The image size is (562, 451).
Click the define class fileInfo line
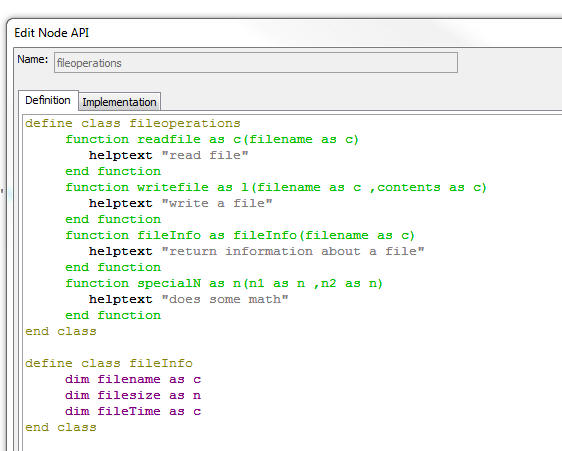point(109,363)
